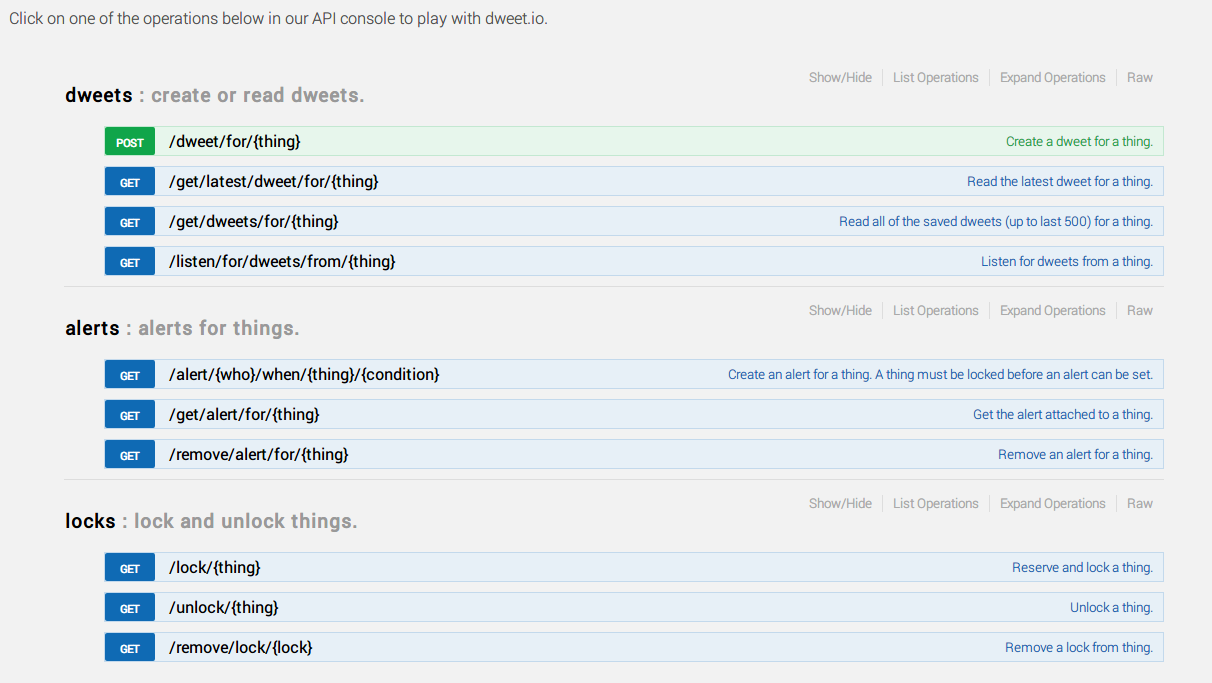Expand the /alert/{who}/when/{thing}/{condition} path
The height and width of the screenshot is (683, 1212).
tap(305, 374)
